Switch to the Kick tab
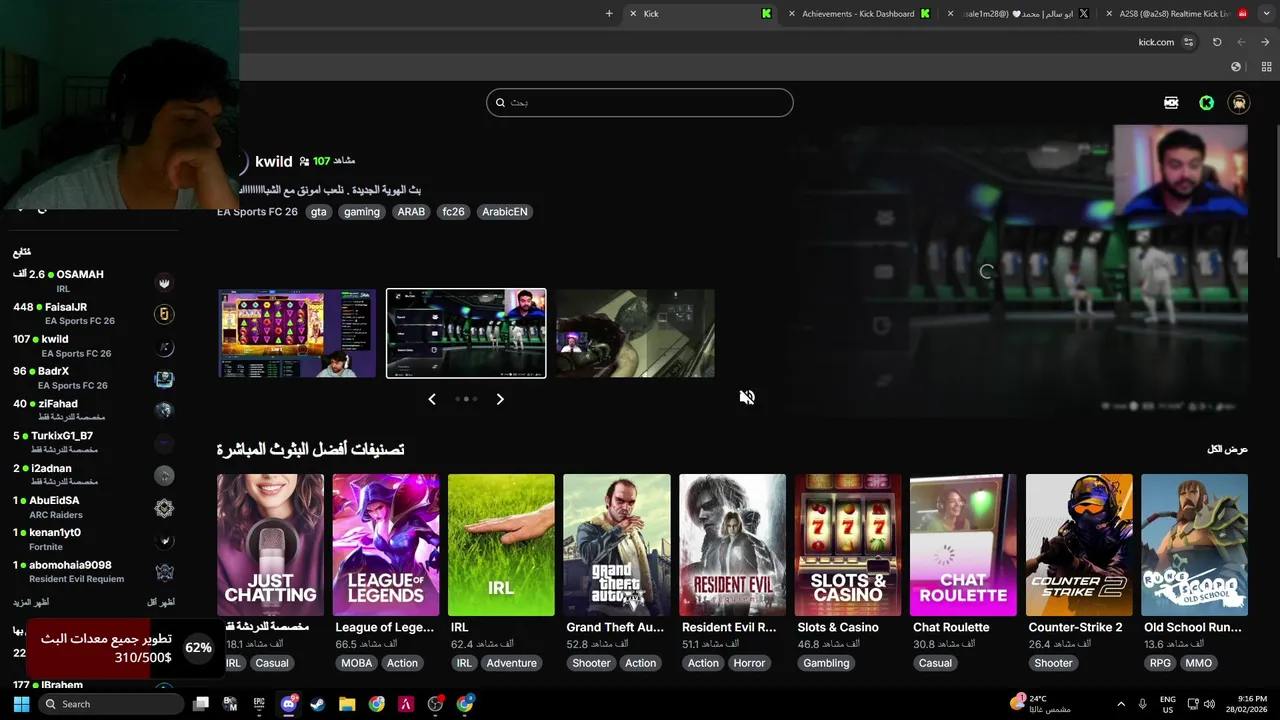The image size is (1280, 720). pyautogui.click(x=700, y=14)
